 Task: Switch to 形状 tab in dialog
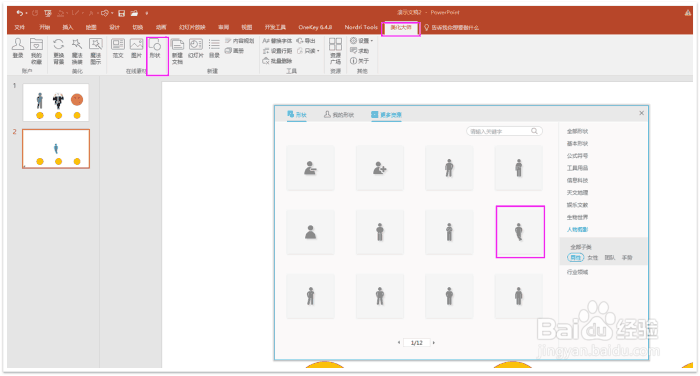tap(297, 115)
